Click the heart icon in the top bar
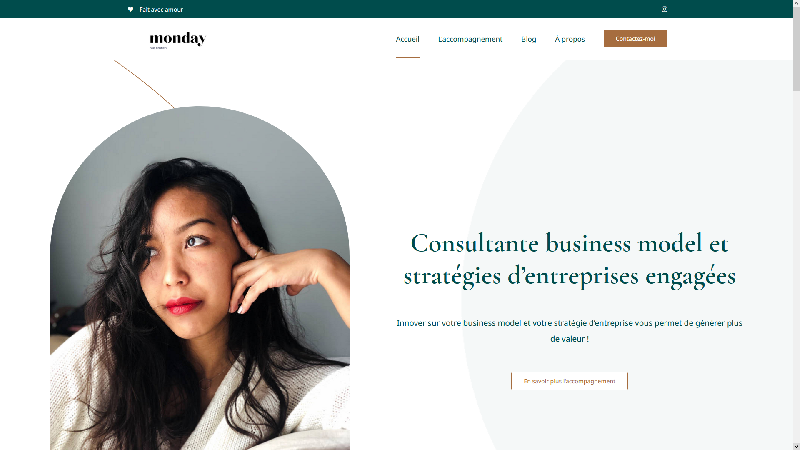Viewport: 800px width, 450px height. [131, 9]
